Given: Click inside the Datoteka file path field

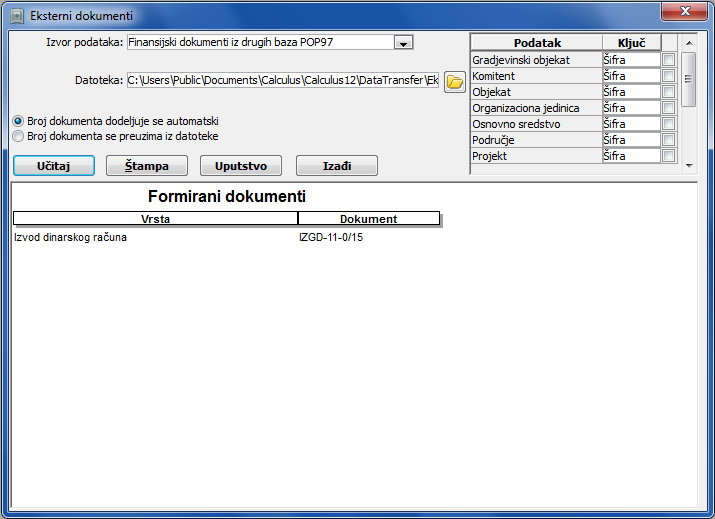Looking at the screenshot, I should [x=282, y=80].
